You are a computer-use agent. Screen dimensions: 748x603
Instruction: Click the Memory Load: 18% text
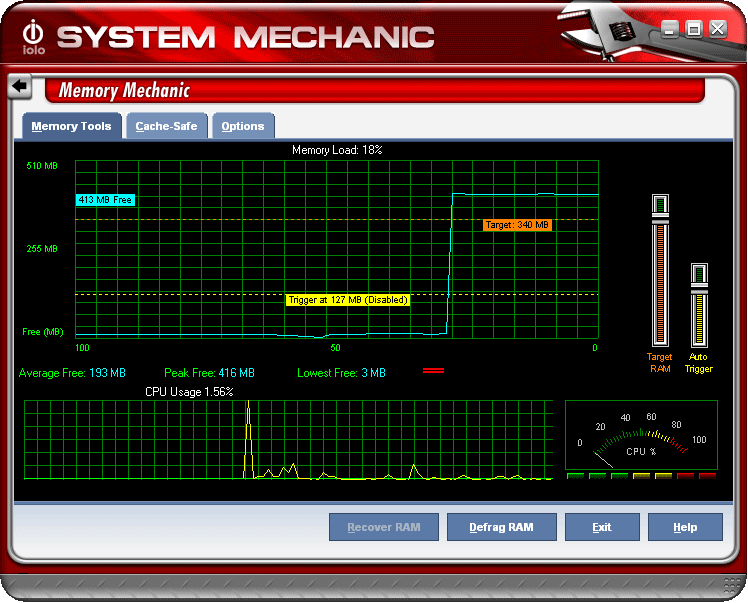click(x=337, y=150)
